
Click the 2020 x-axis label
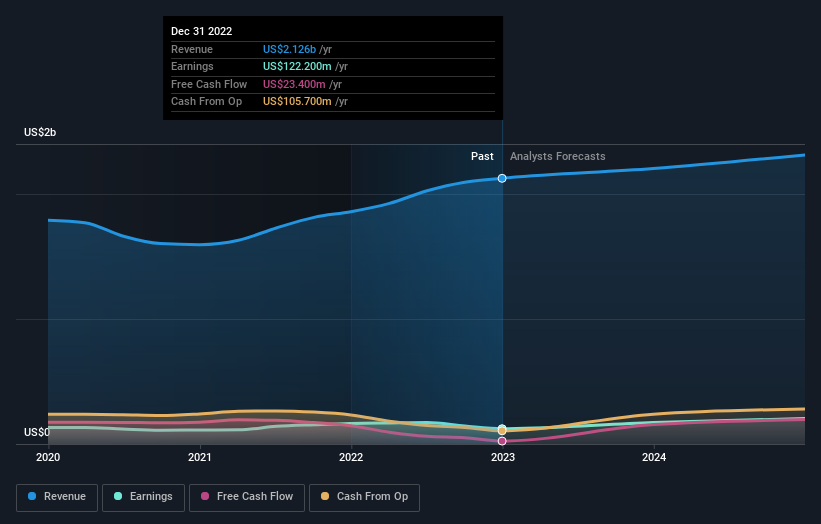(48, 458)
